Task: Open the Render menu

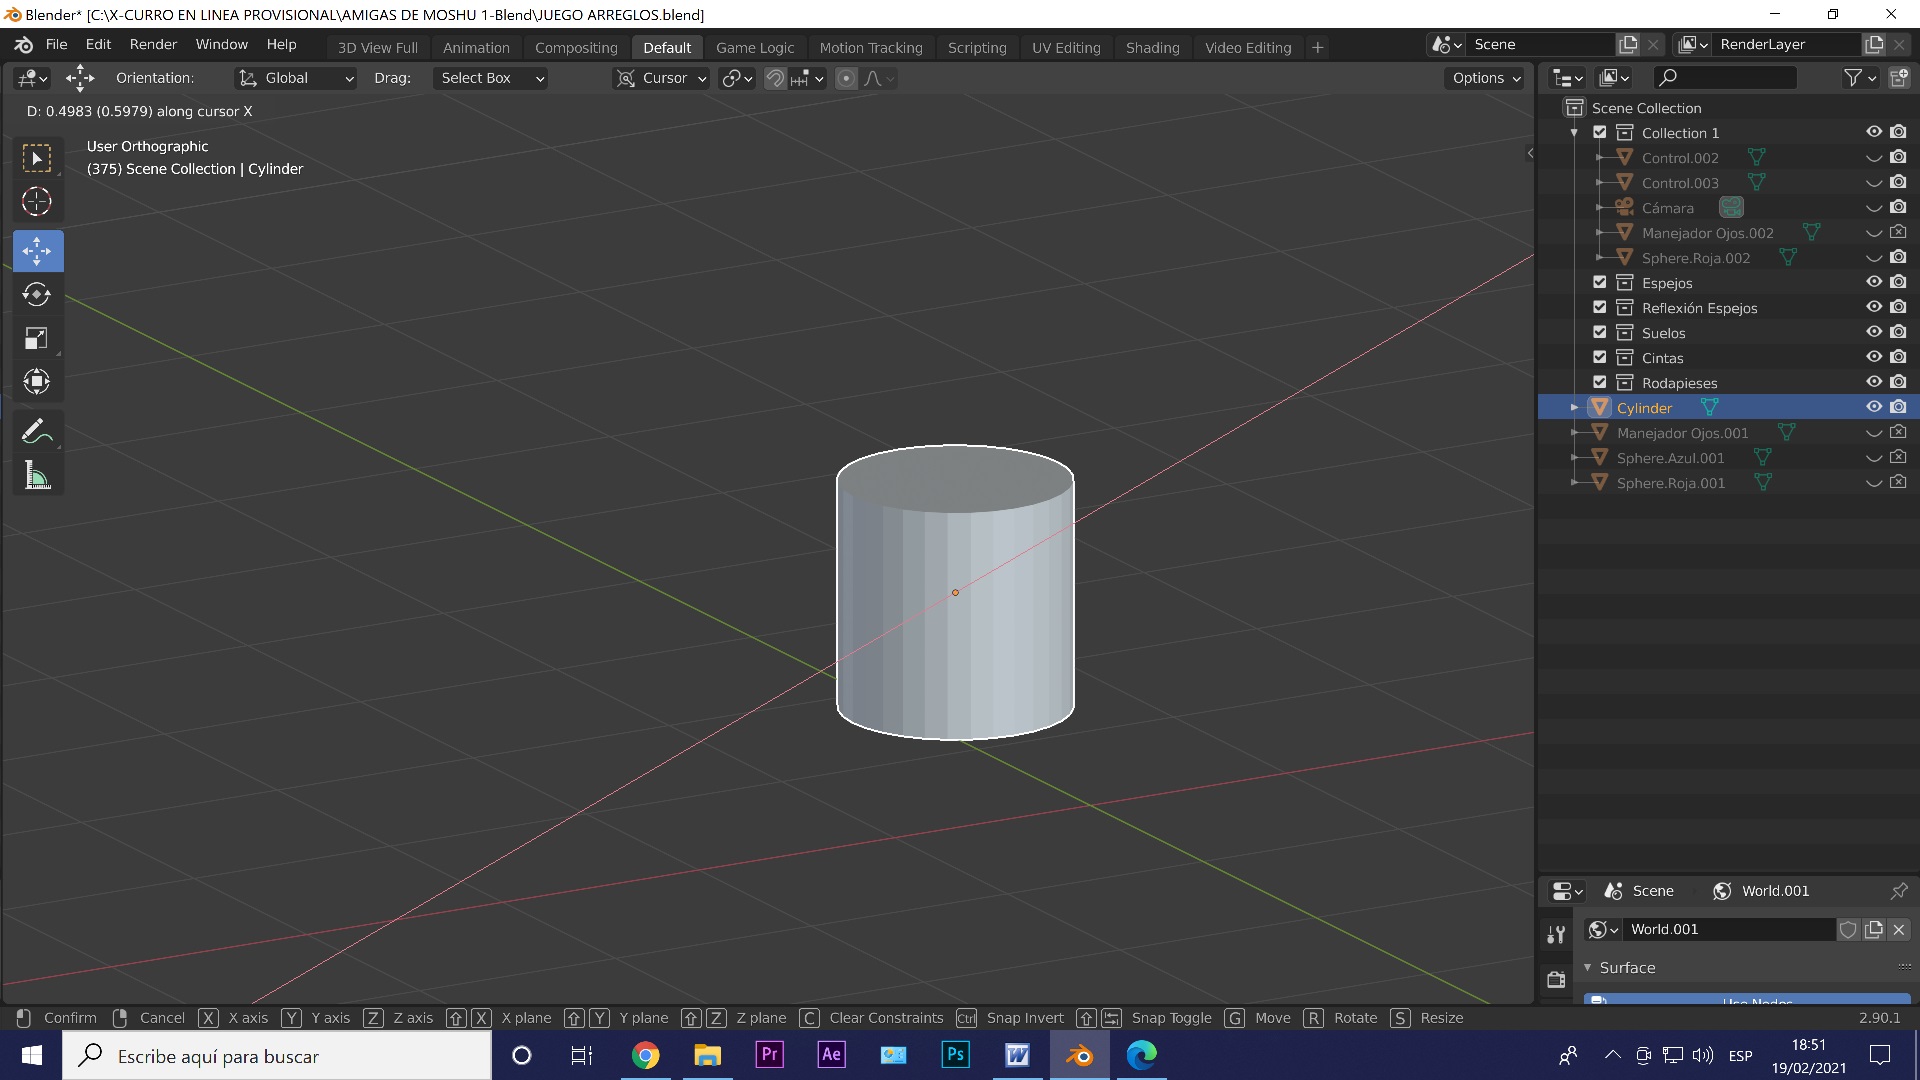Action: pyautogui.click(x=153, y=44)
